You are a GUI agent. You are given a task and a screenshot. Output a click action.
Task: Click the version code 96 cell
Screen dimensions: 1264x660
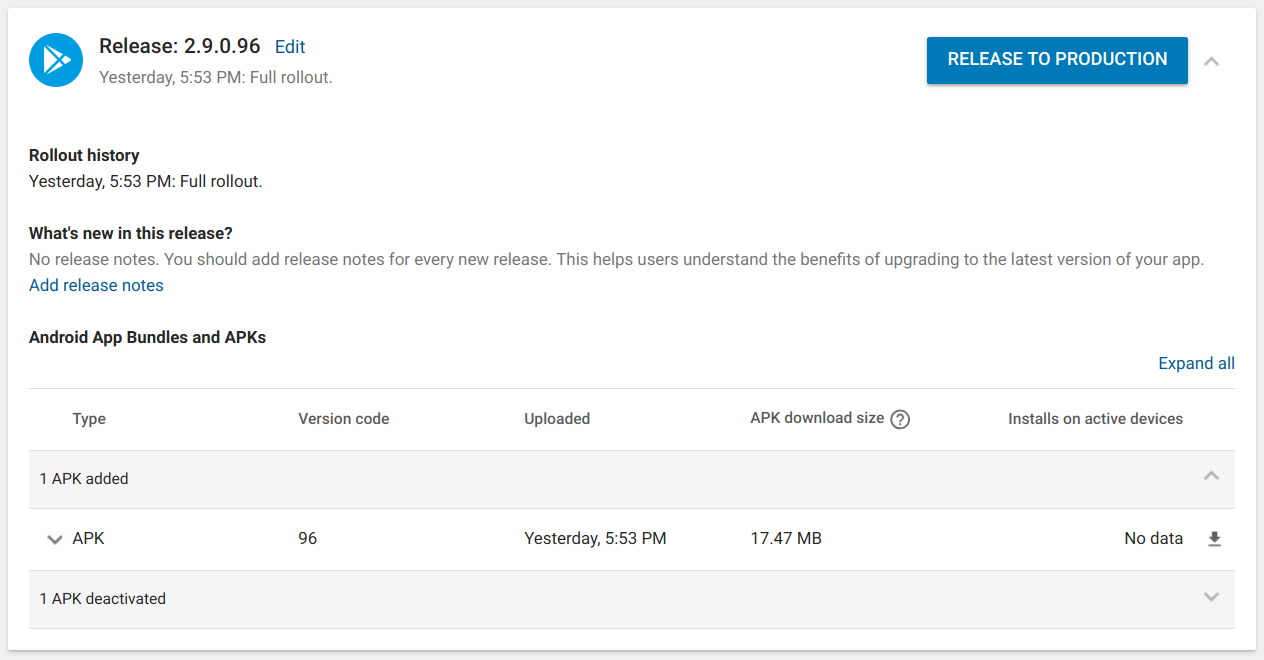click(307, 538)
